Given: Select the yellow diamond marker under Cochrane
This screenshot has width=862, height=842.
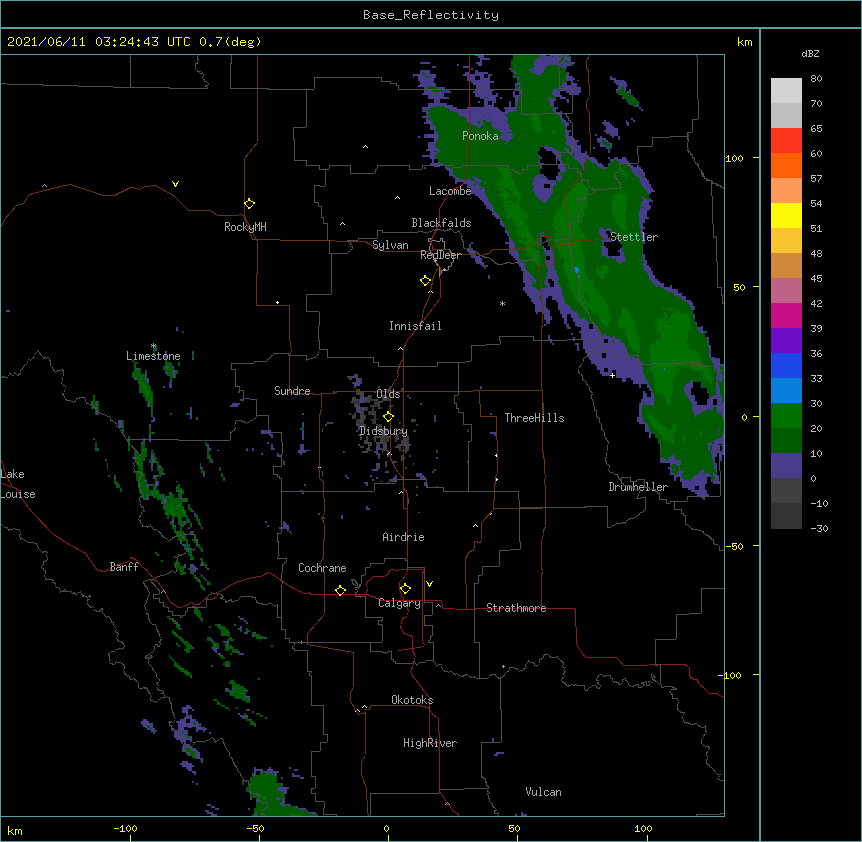Looking at the screenshot, I should point(340,590).
